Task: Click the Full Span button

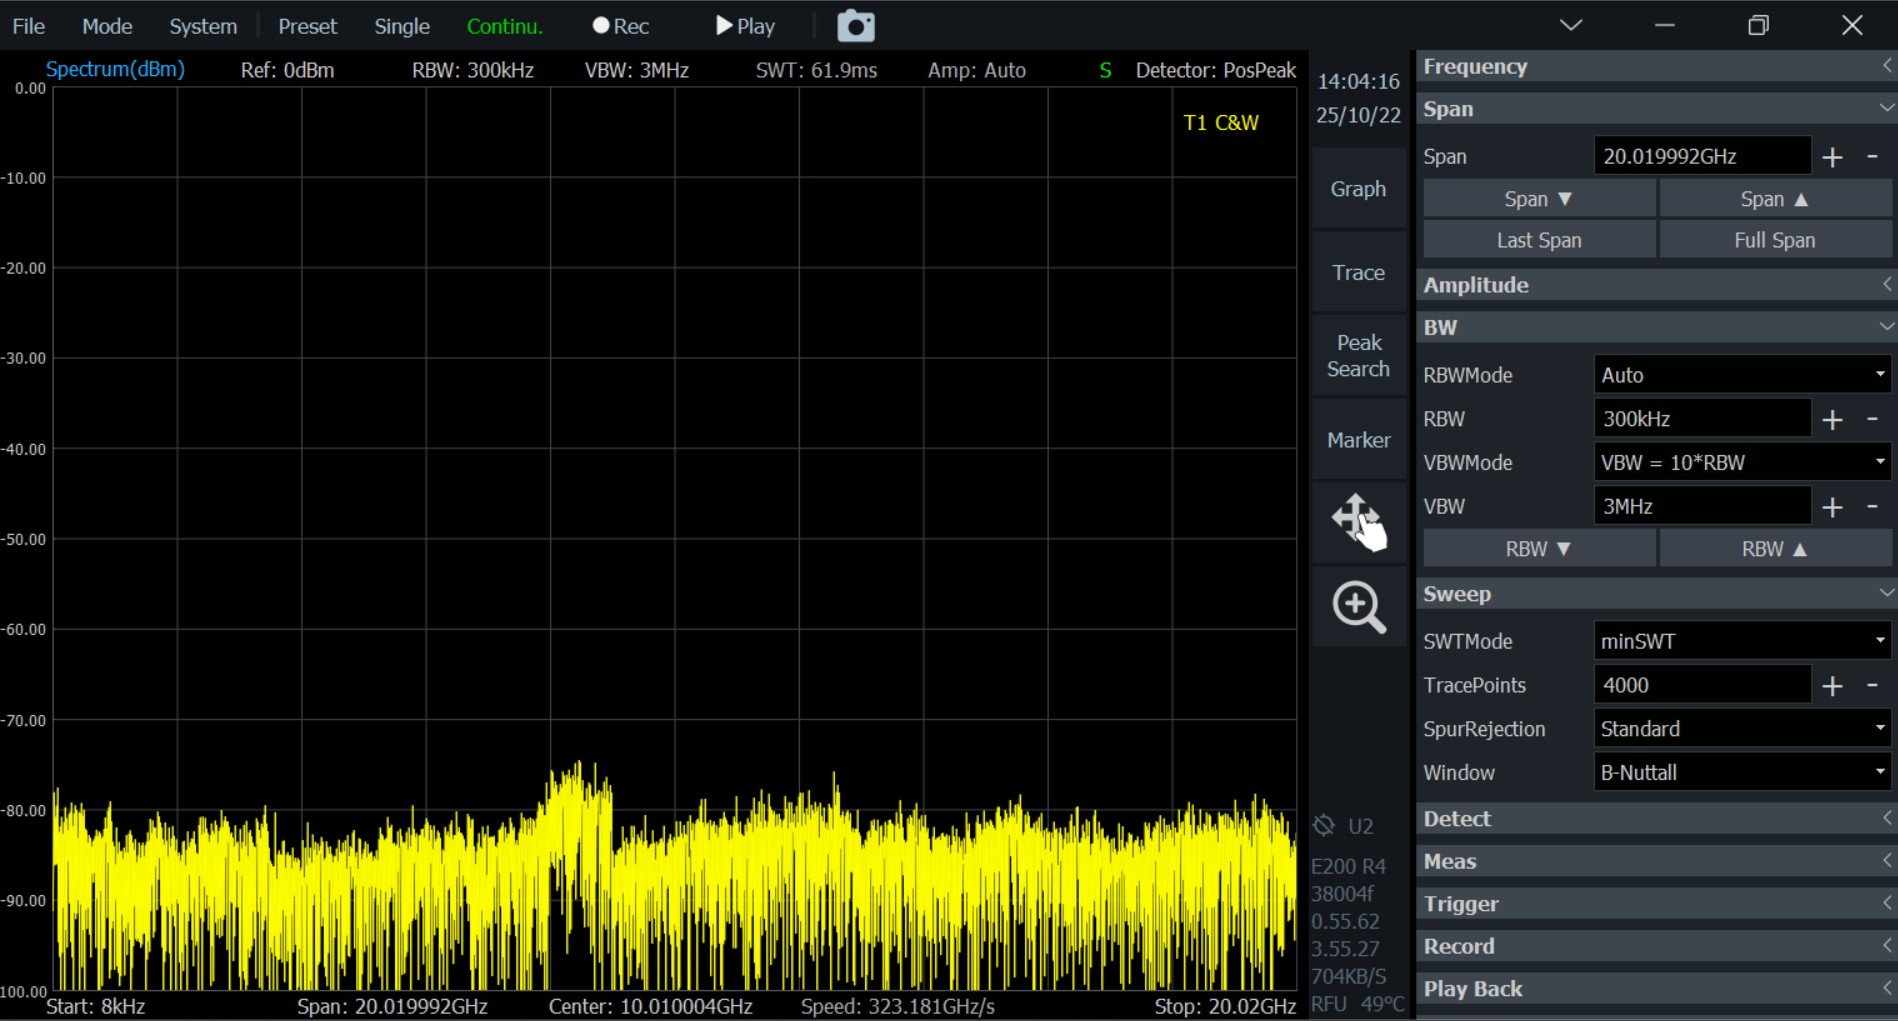Action: [1774, 240]
